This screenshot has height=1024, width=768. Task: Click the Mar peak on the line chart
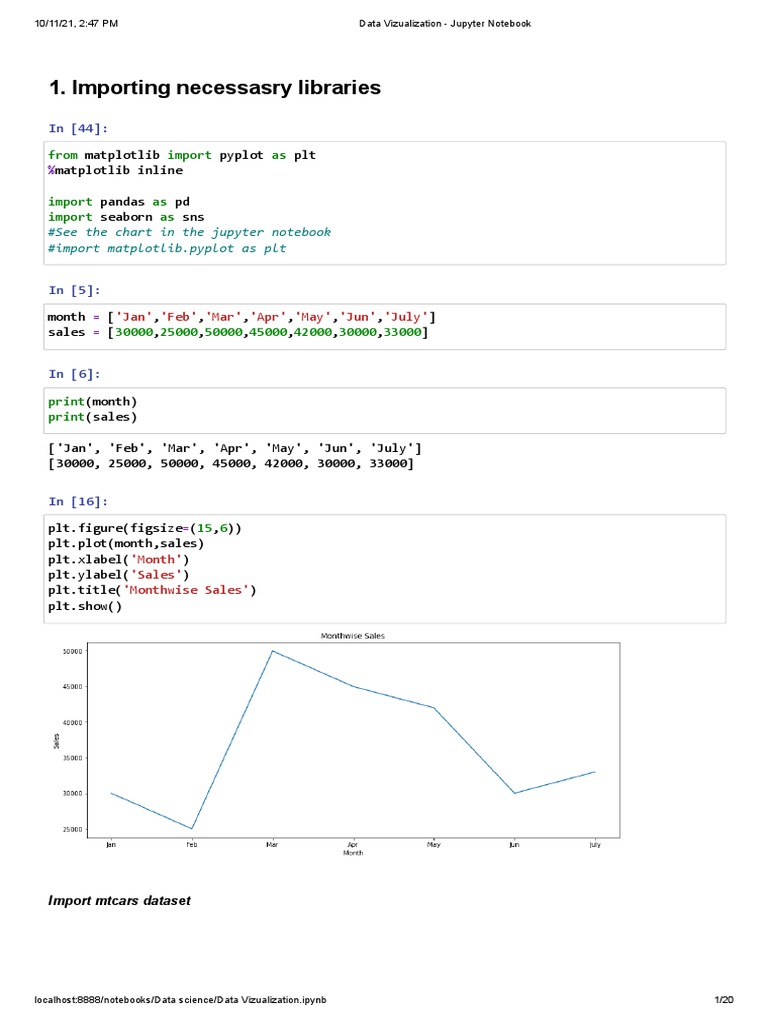tap(272, 651)
